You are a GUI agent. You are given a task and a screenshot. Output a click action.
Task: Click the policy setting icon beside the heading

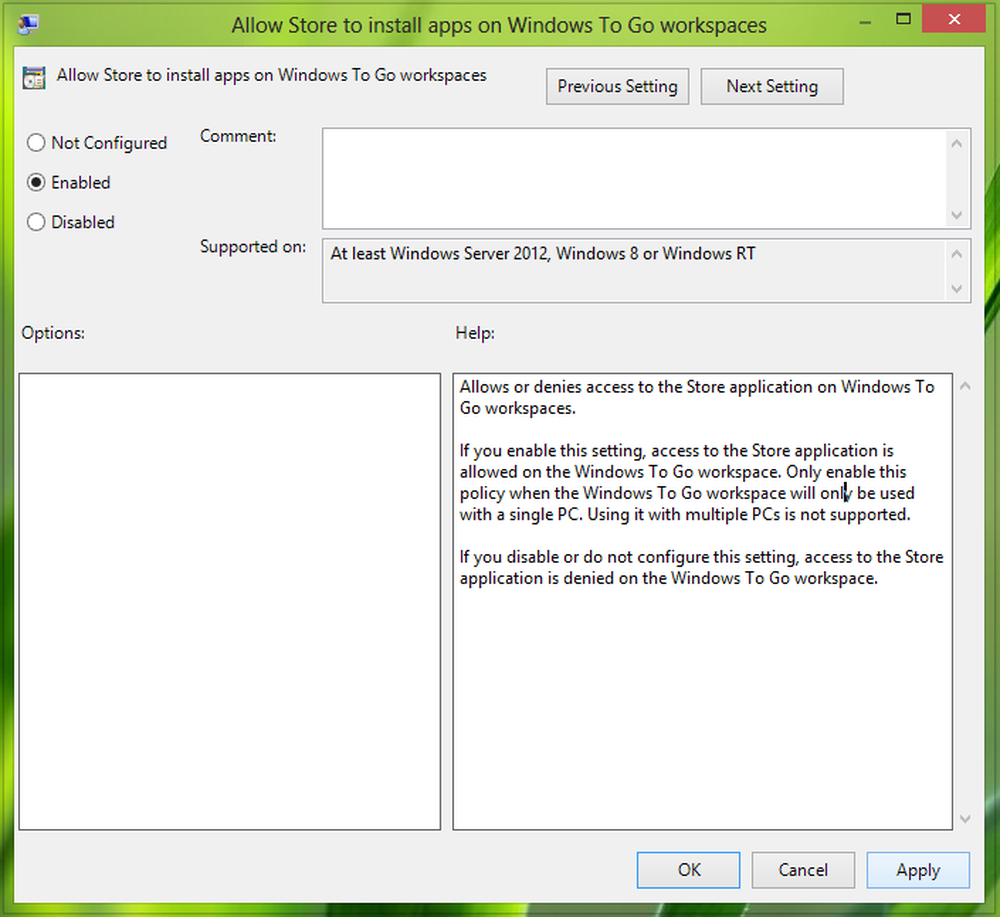click(34, 78)
